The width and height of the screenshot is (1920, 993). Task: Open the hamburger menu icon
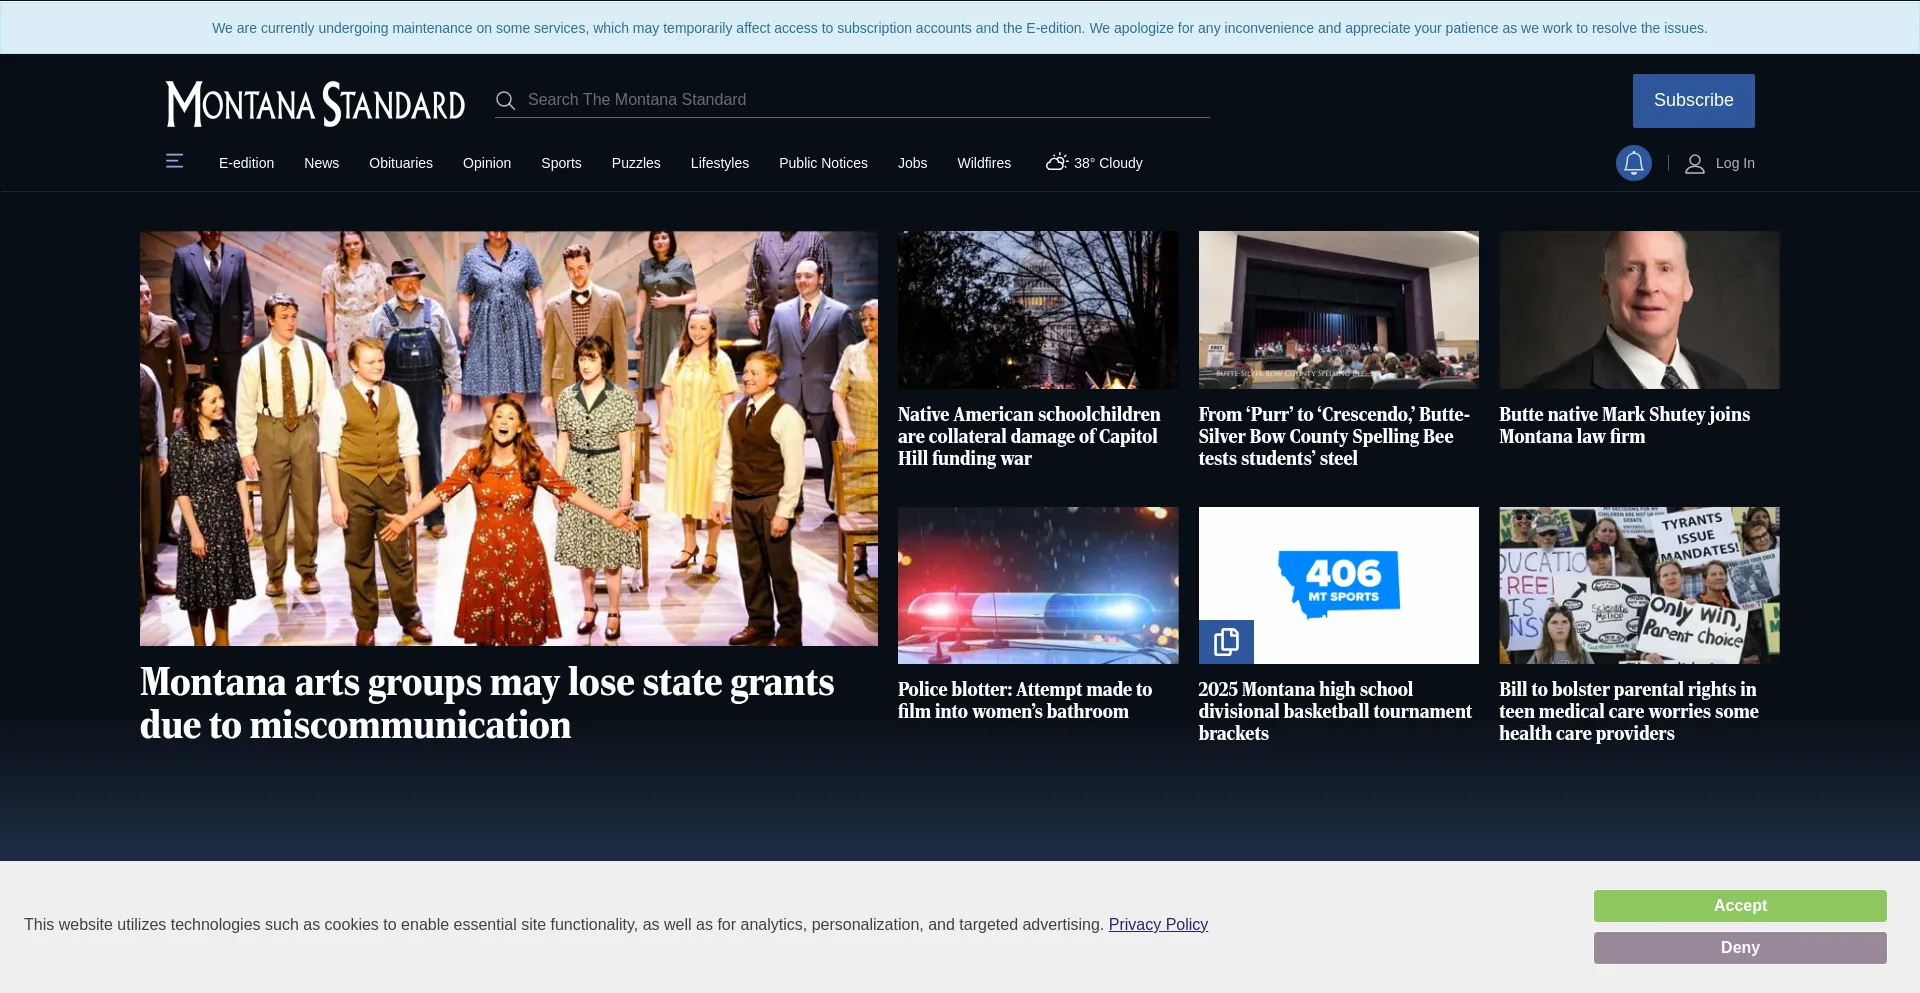174,161
